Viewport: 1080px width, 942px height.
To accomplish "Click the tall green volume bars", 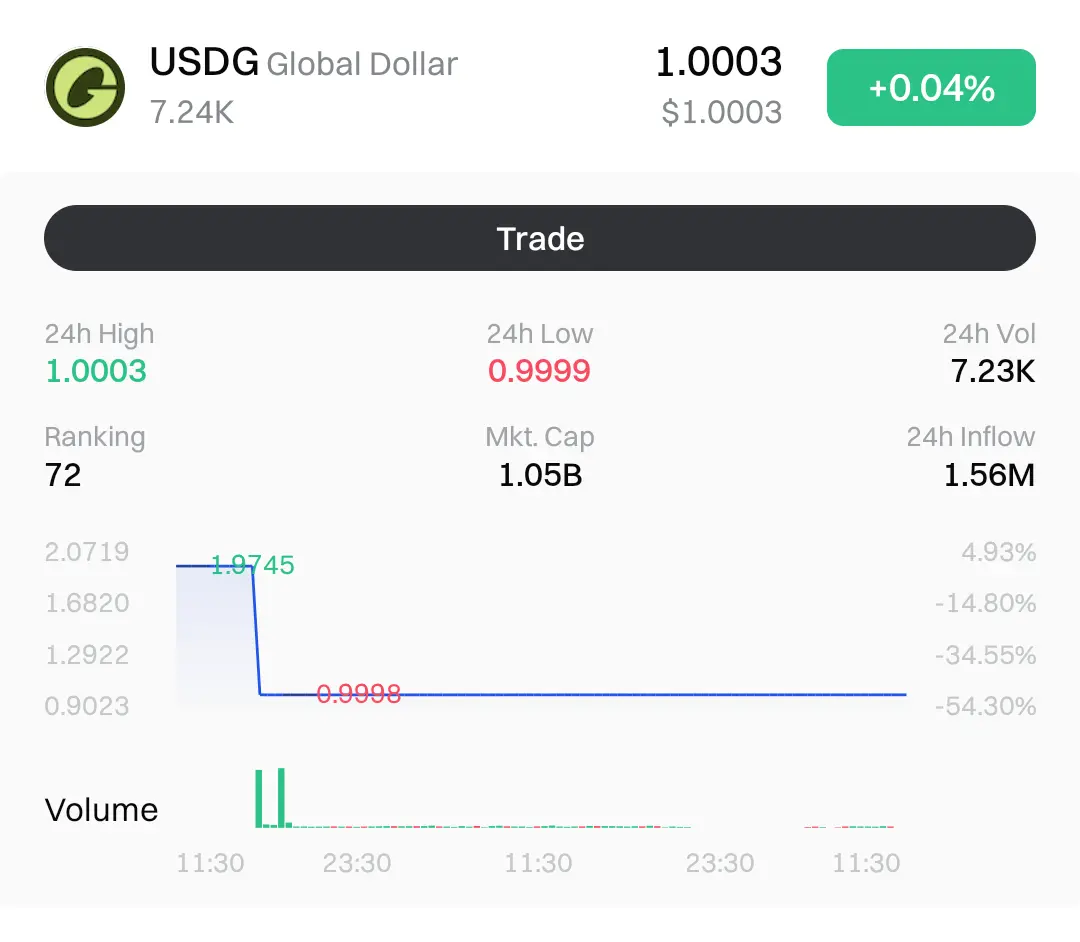I will pos(270,798).
